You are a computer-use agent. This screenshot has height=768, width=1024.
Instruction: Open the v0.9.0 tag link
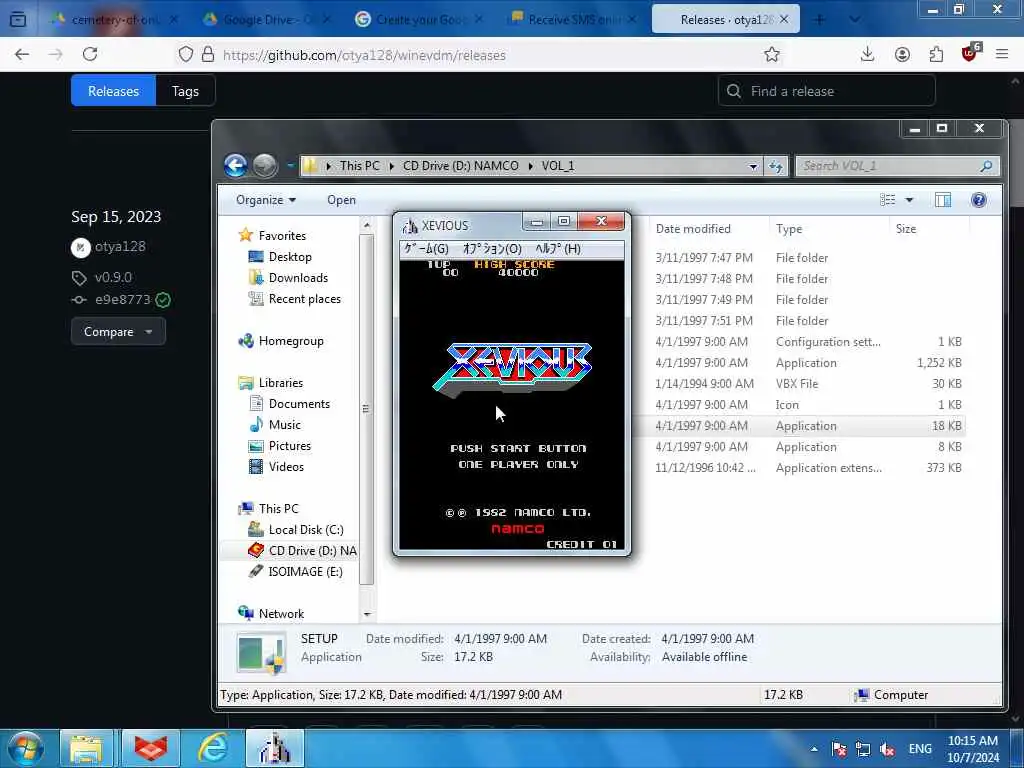click(x=113, y=277)
